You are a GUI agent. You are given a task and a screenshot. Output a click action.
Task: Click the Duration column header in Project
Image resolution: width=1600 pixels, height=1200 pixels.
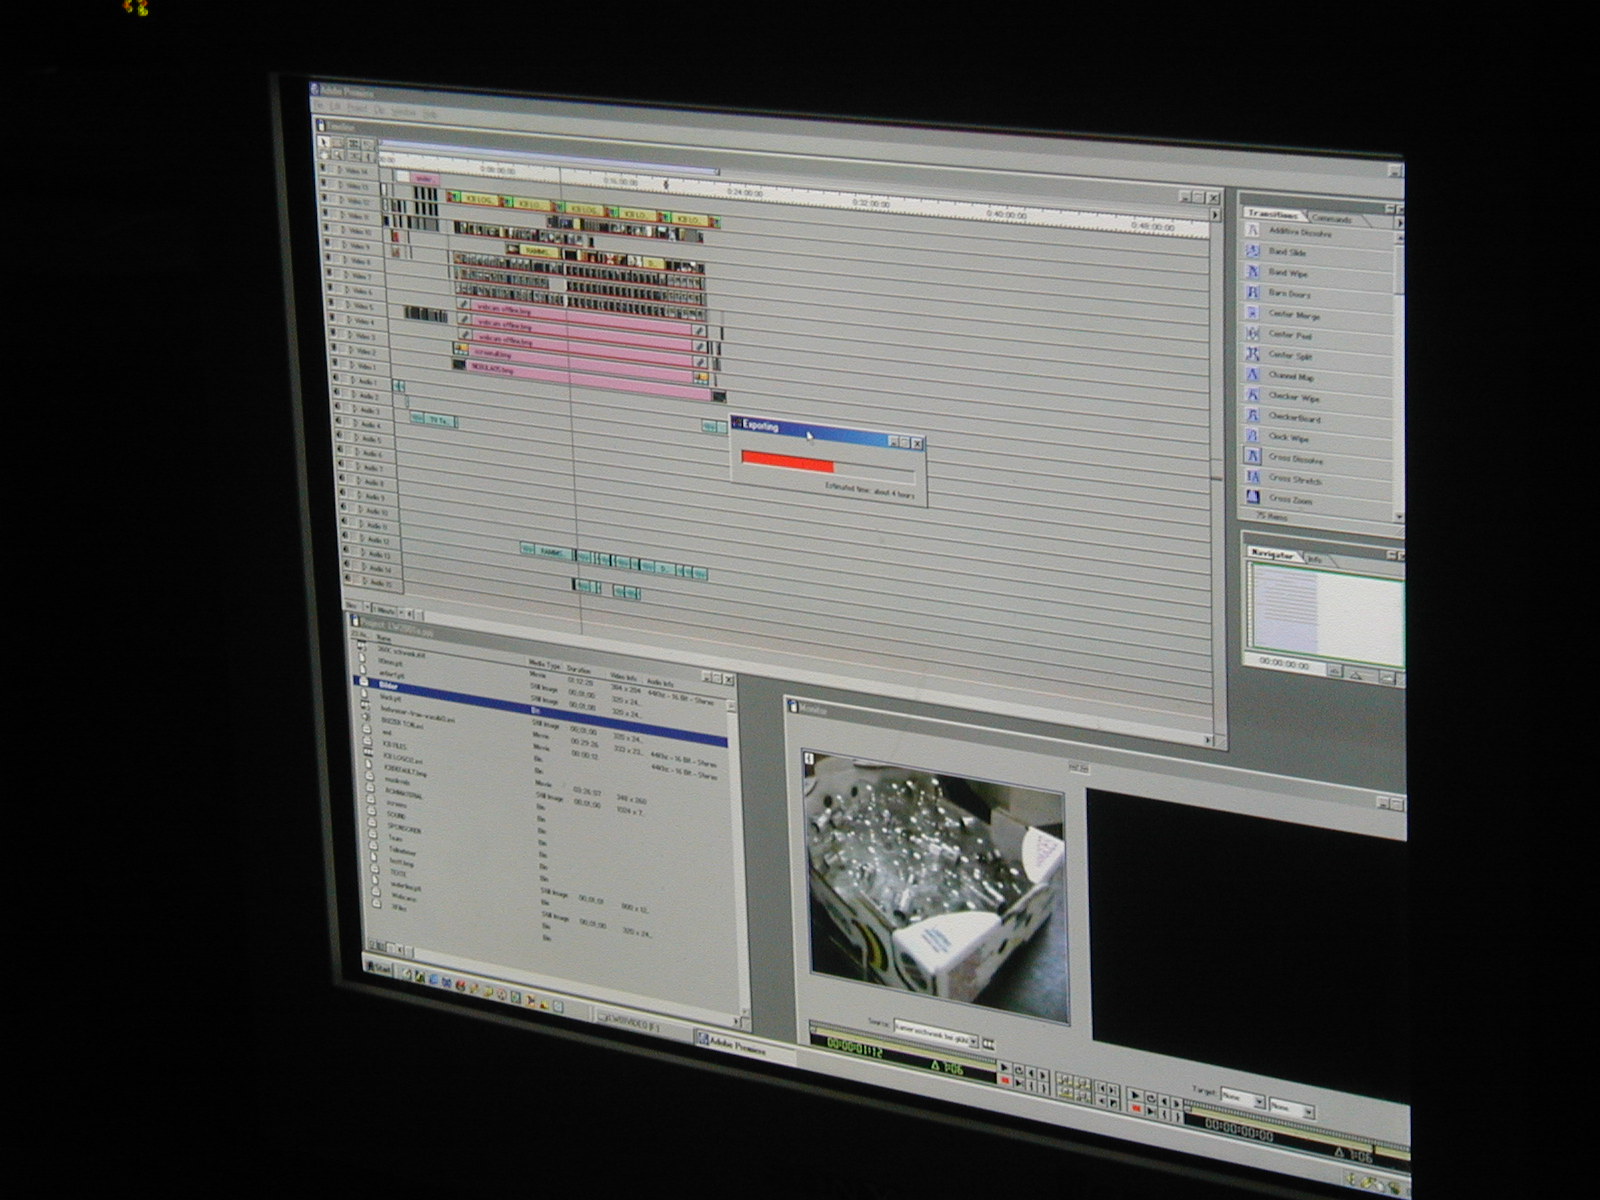(x=579, y=668)
